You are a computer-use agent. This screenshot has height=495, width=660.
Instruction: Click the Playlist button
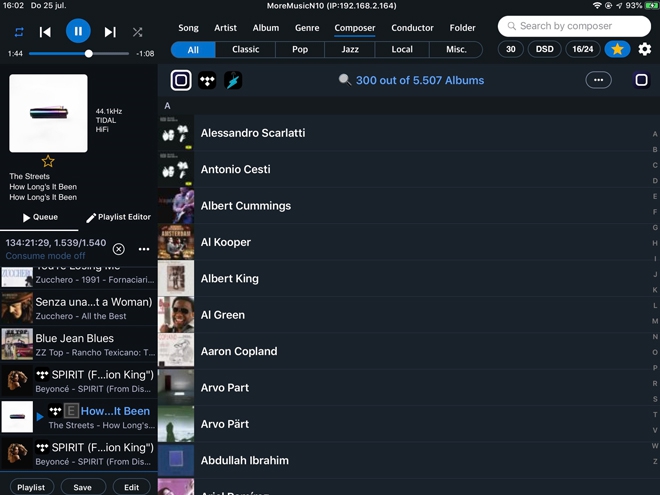(x=32, y=487)
